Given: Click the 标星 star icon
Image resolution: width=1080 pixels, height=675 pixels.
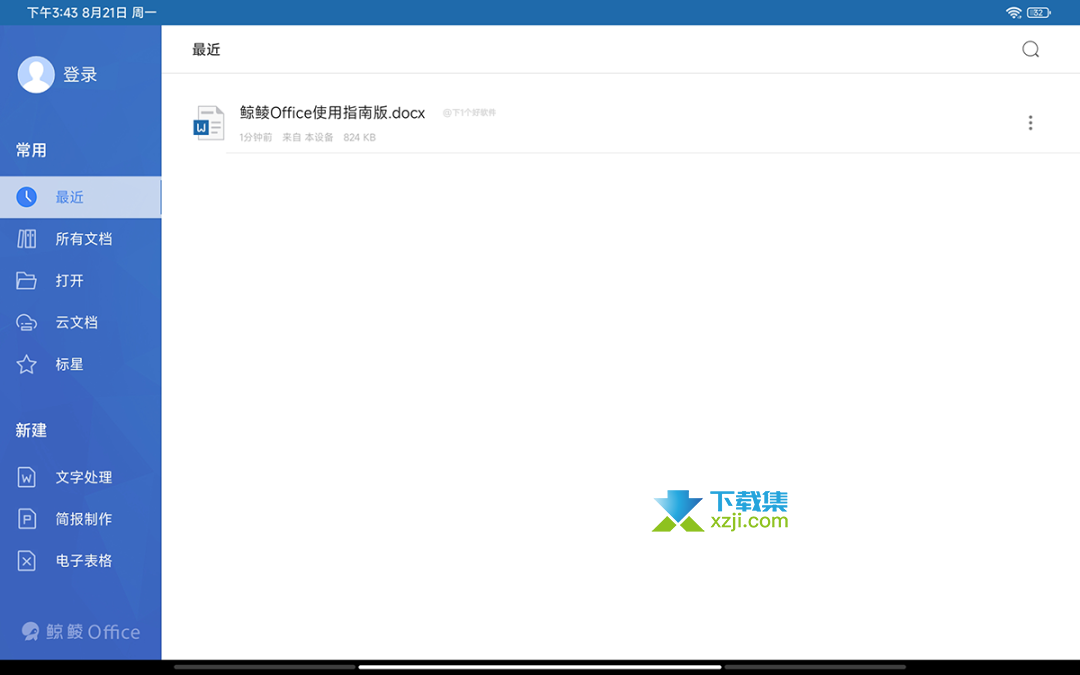Looking at the screenshot, I should [x=26, y=364].
